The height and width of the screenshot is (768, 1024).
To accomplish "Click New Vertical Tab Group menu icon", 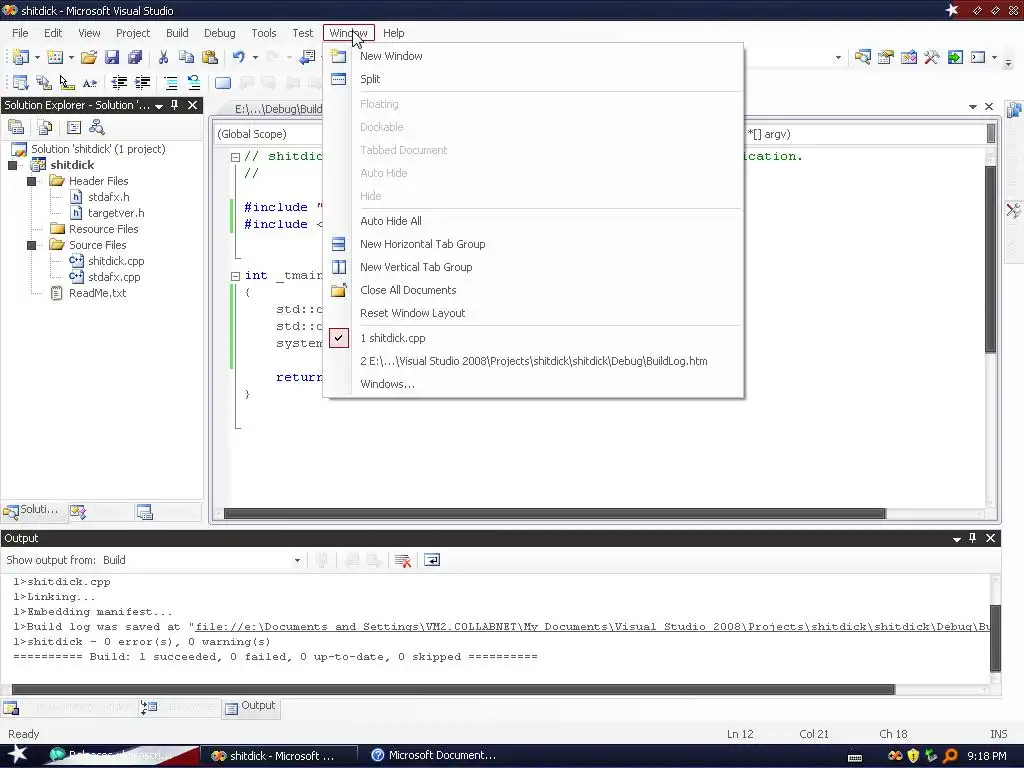I will (x=338, y=267).
